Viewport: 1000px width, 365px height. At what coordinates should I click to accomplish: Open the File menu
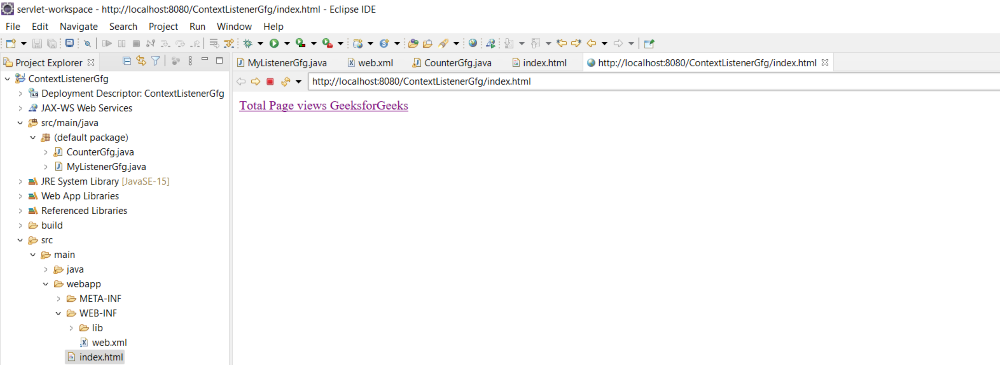pos(13,26)
